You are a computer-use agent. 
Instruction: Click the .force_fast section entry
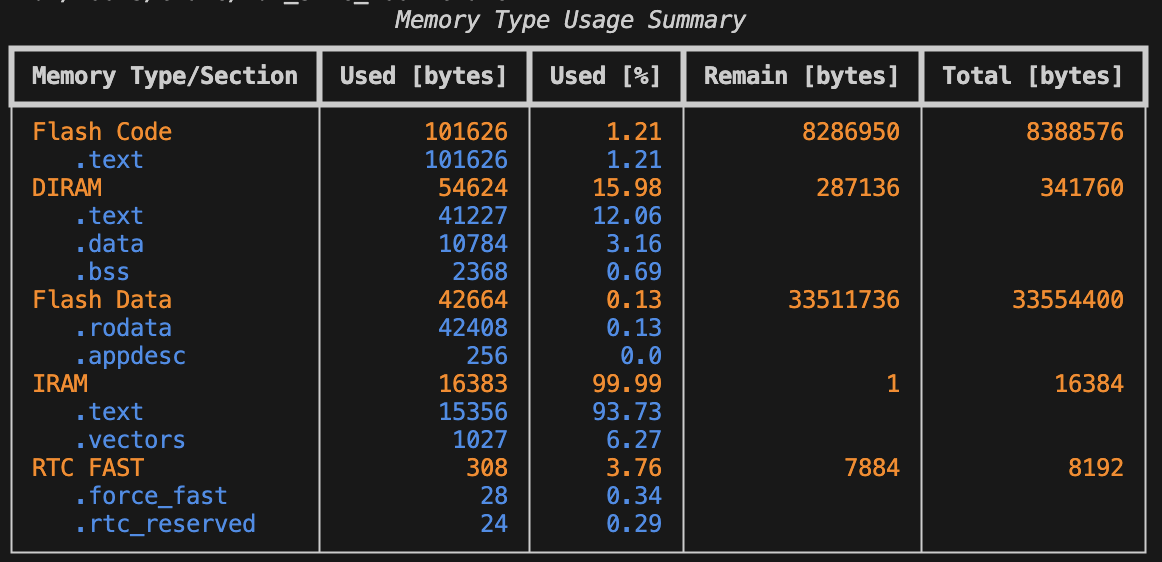point(151,496)
